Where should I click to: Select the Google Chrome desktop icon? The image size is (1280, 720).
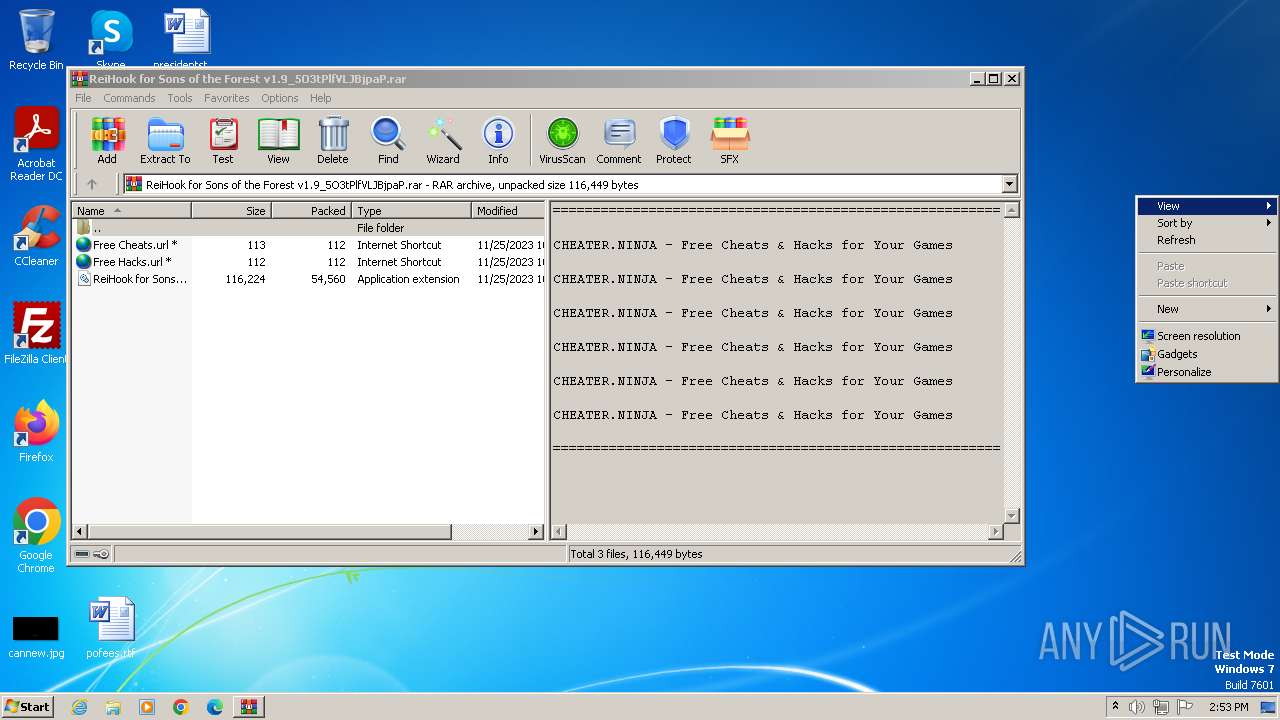[36, 536]
